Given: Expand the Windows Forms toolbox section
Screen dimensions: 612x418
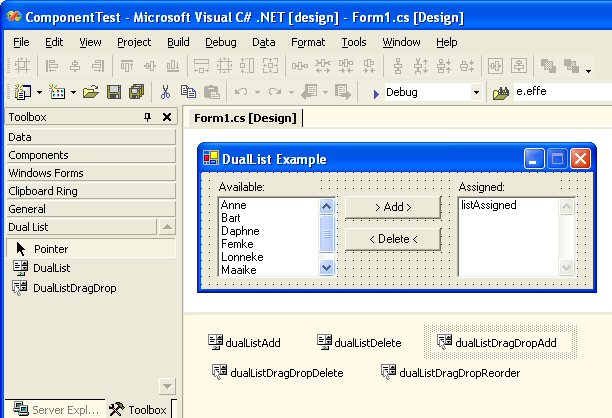Looking at the screenshot, I should click(91, 173).
